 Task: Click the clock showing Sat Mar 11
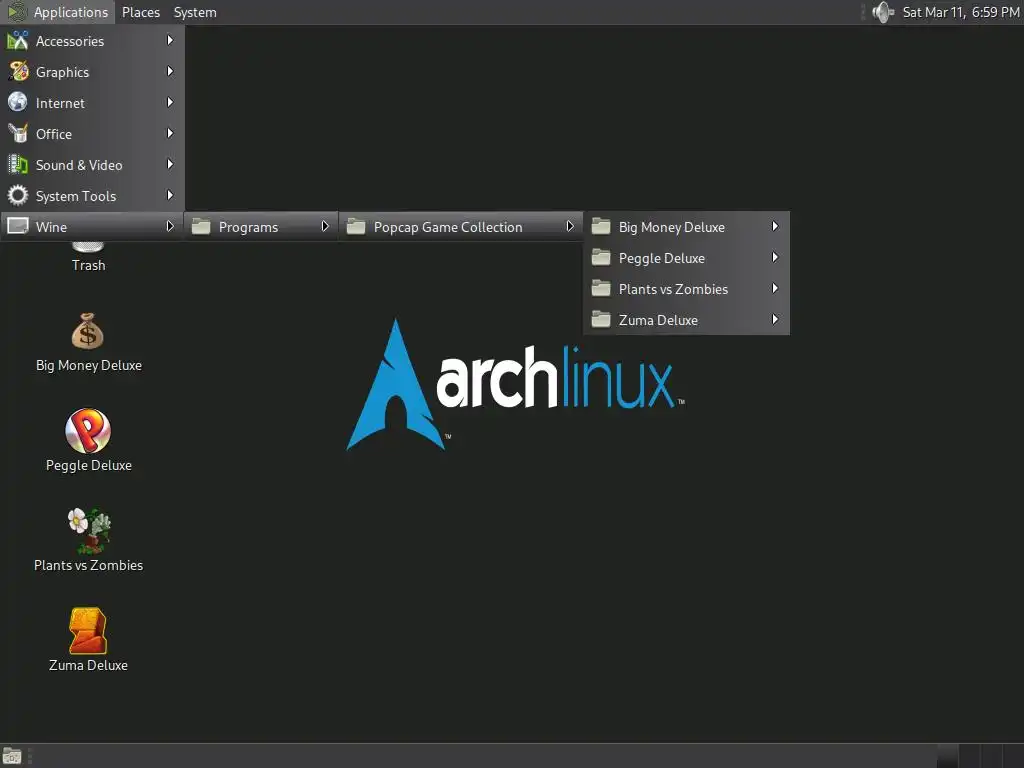coord(961,12)
